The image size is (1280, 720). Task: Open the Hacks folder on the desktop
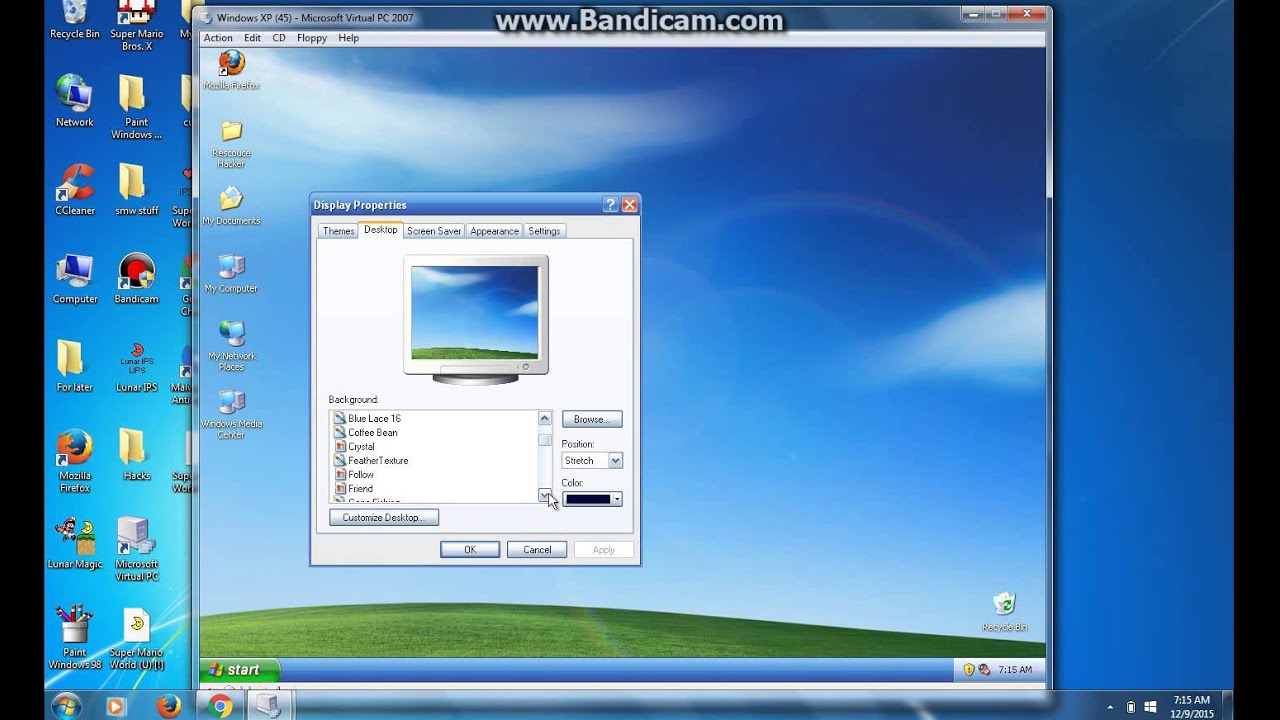coord(137,454)
